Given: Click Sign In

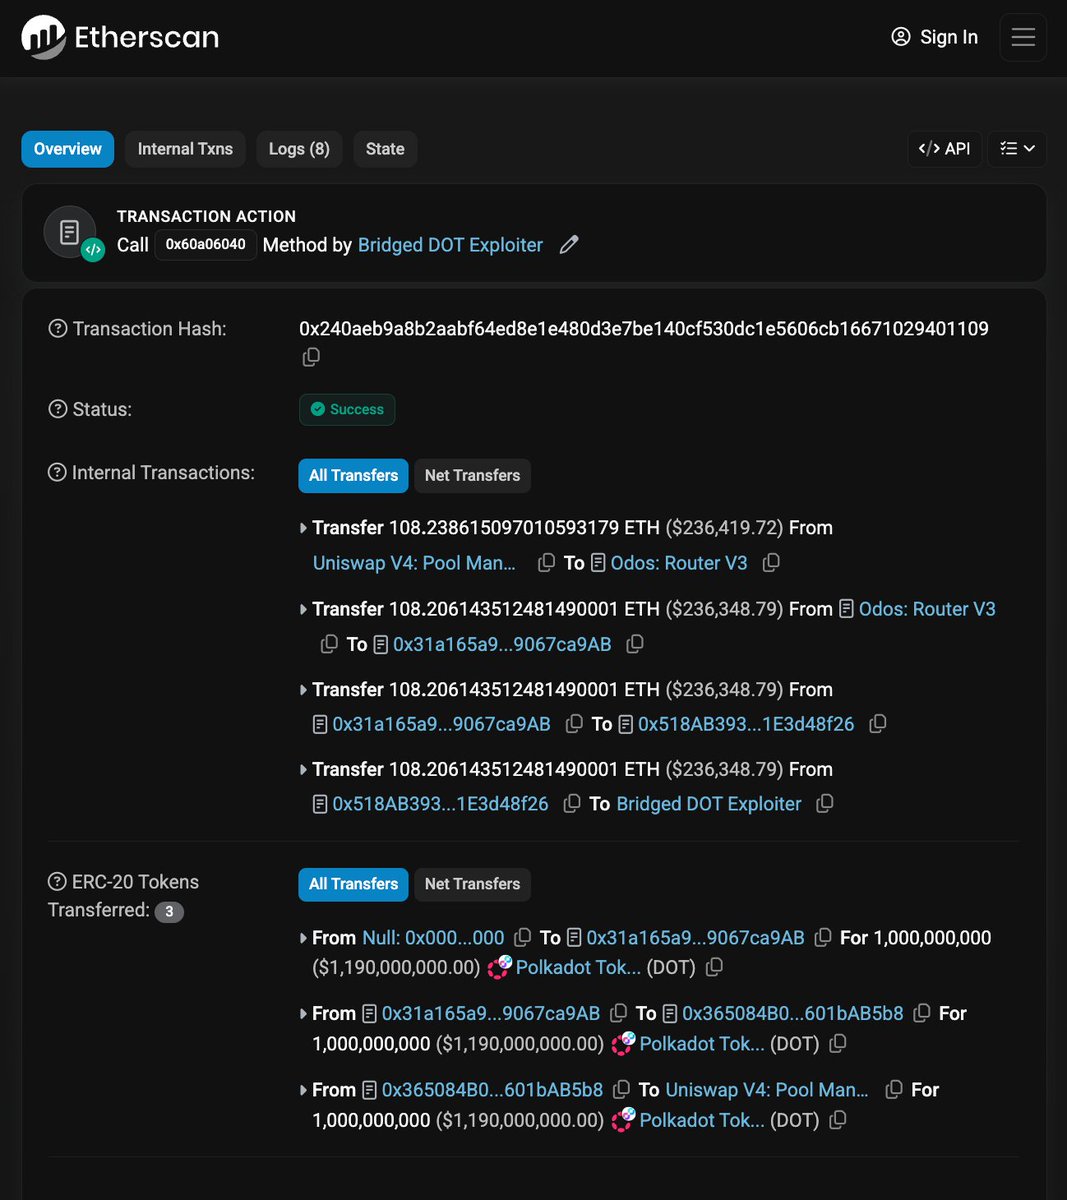Looking at the screenshot, I should 934,37.
